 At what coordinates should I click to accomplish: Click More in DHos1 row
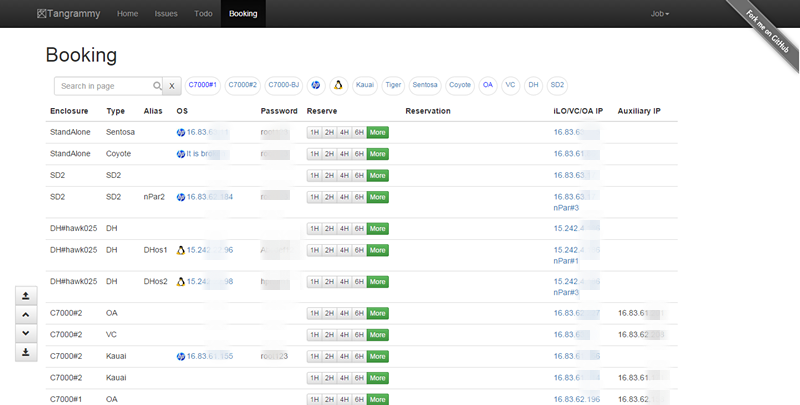coord(378,250)
